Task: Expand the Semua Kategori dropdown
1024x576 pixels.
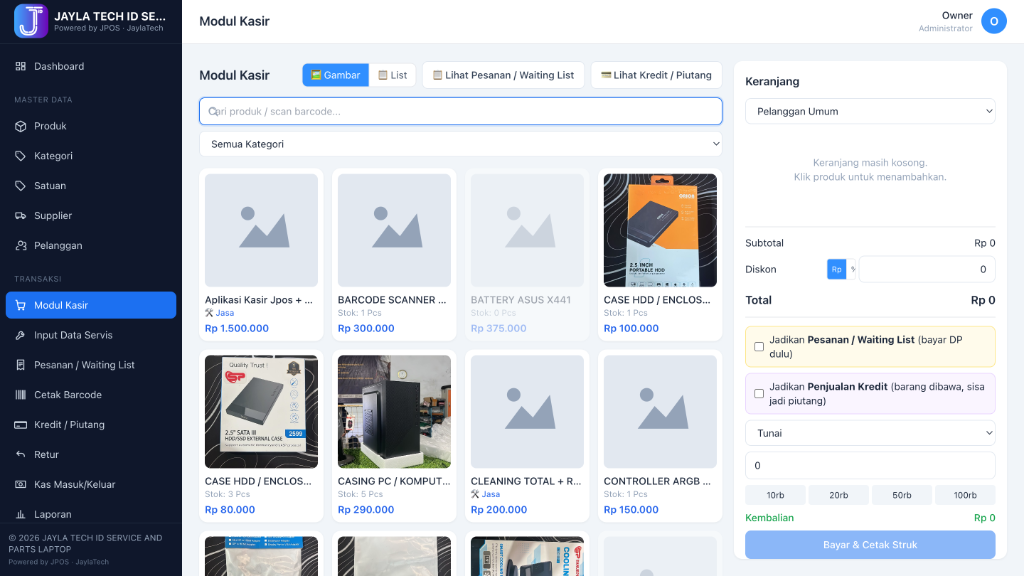Action: pos(460,144)
